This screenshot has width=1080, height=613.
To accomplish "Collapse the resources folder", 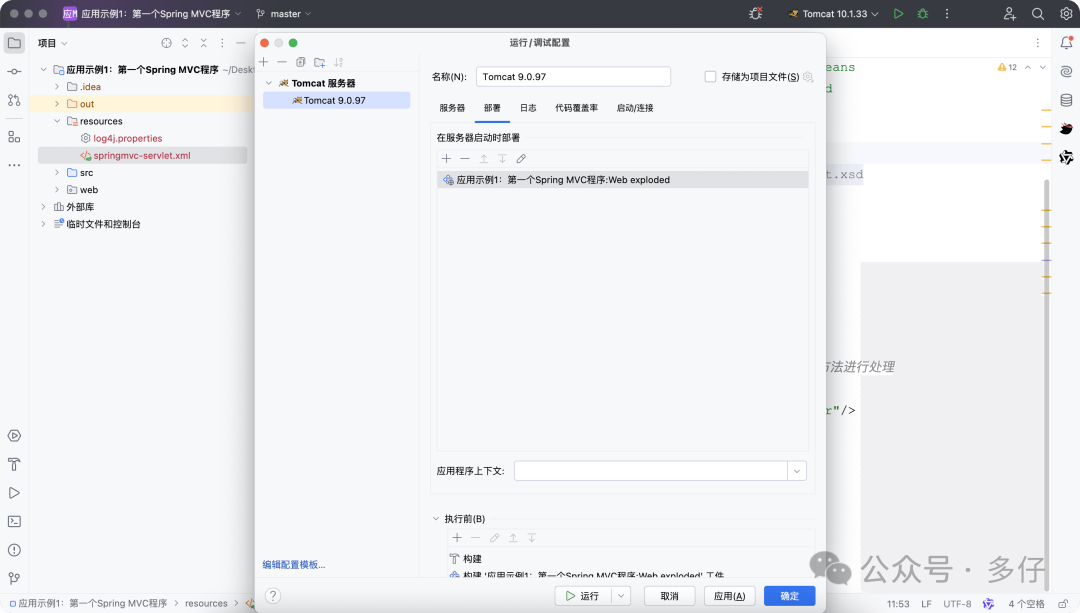I will tap(57, 121).
